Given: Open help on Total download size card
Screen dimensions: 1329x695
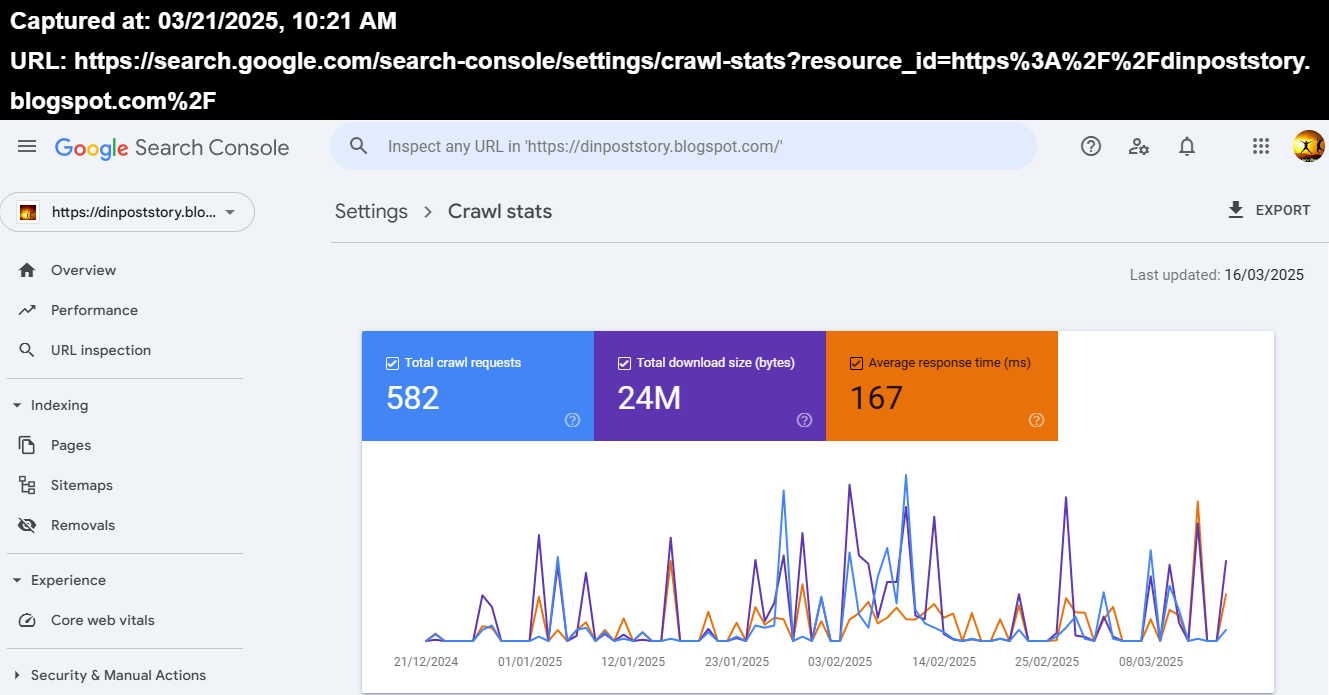Looking at the screenshot, I should (804, 420).
